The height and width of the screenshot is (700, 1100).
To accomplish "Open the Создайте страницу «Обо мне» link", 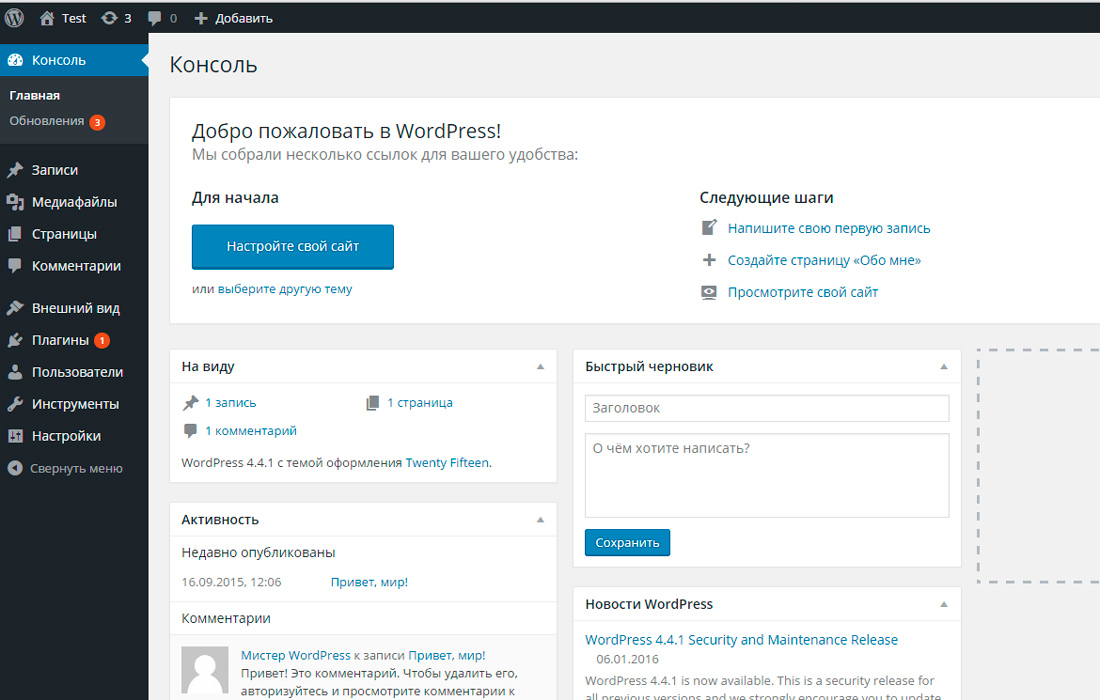I will [824, 261].
